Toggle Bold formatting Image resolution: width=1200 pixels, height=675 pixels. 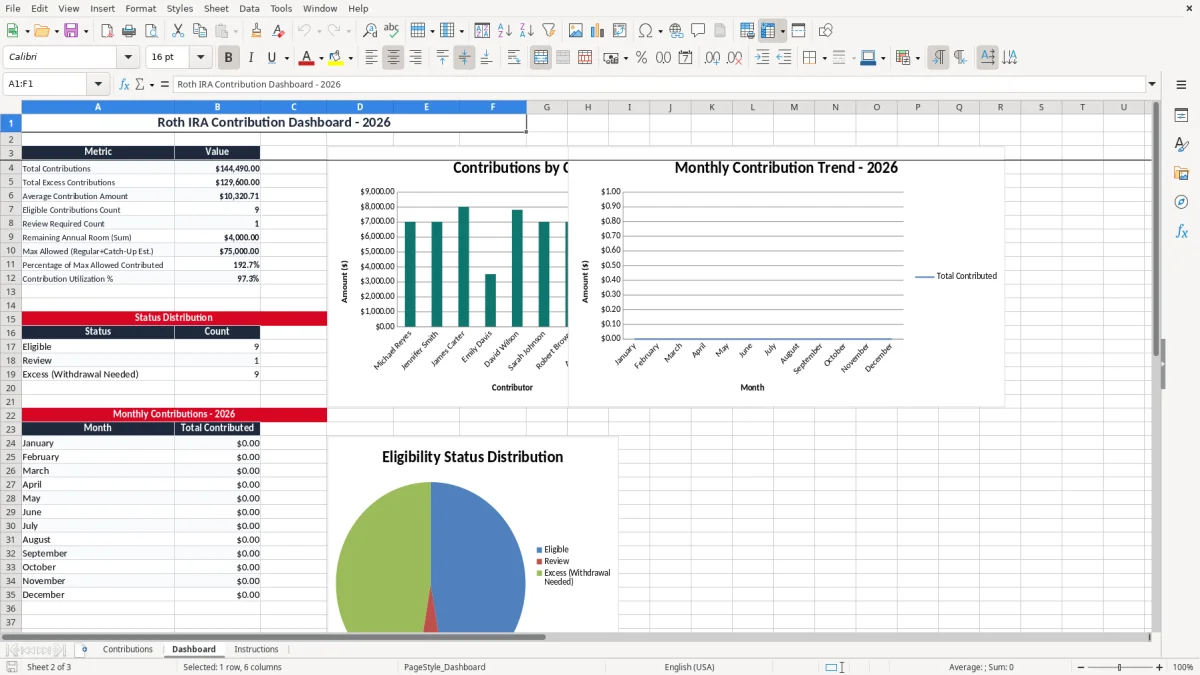click(x=229, y=58)
